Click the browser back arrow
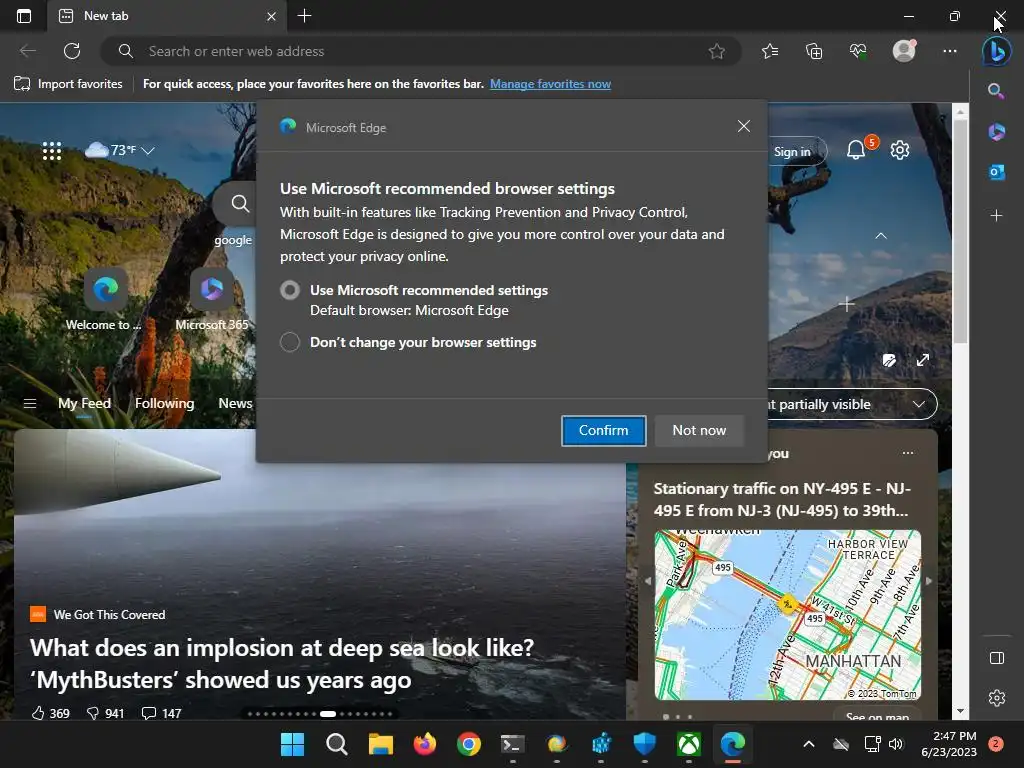 tap(27, 51)
